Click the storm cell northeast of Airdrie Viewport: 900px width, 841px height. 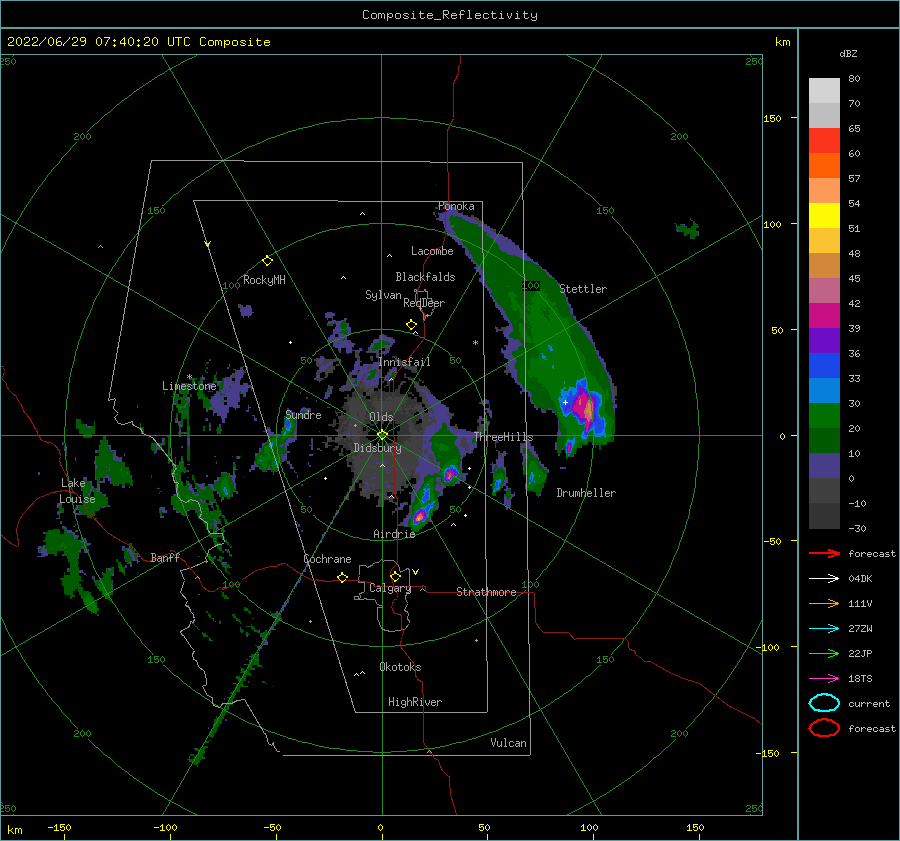click(421, 516)
